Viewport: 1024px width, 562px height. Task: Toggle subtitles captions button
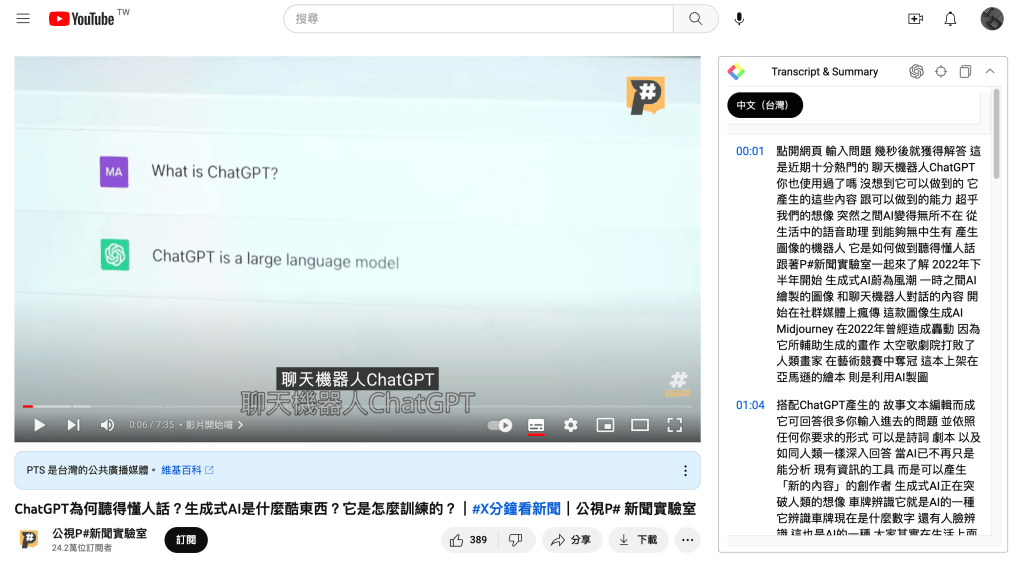pyautogui.click(x=536, y=426)
